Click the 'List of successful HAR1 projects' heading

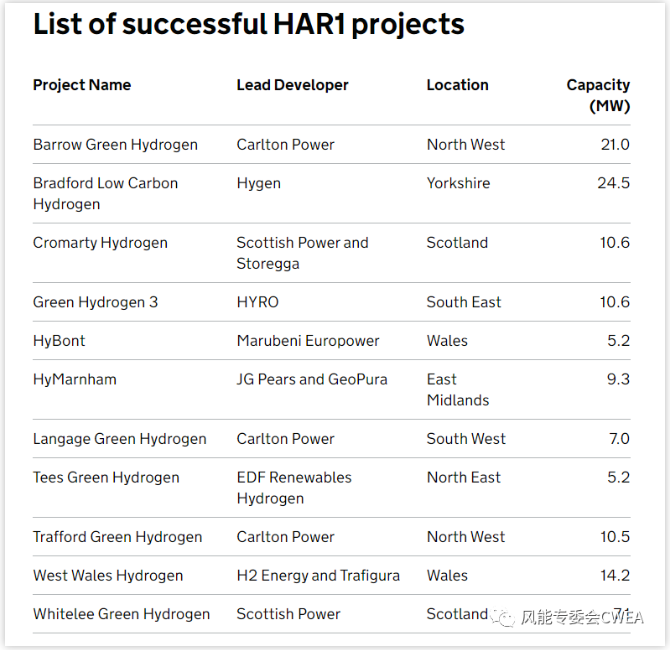249,24
